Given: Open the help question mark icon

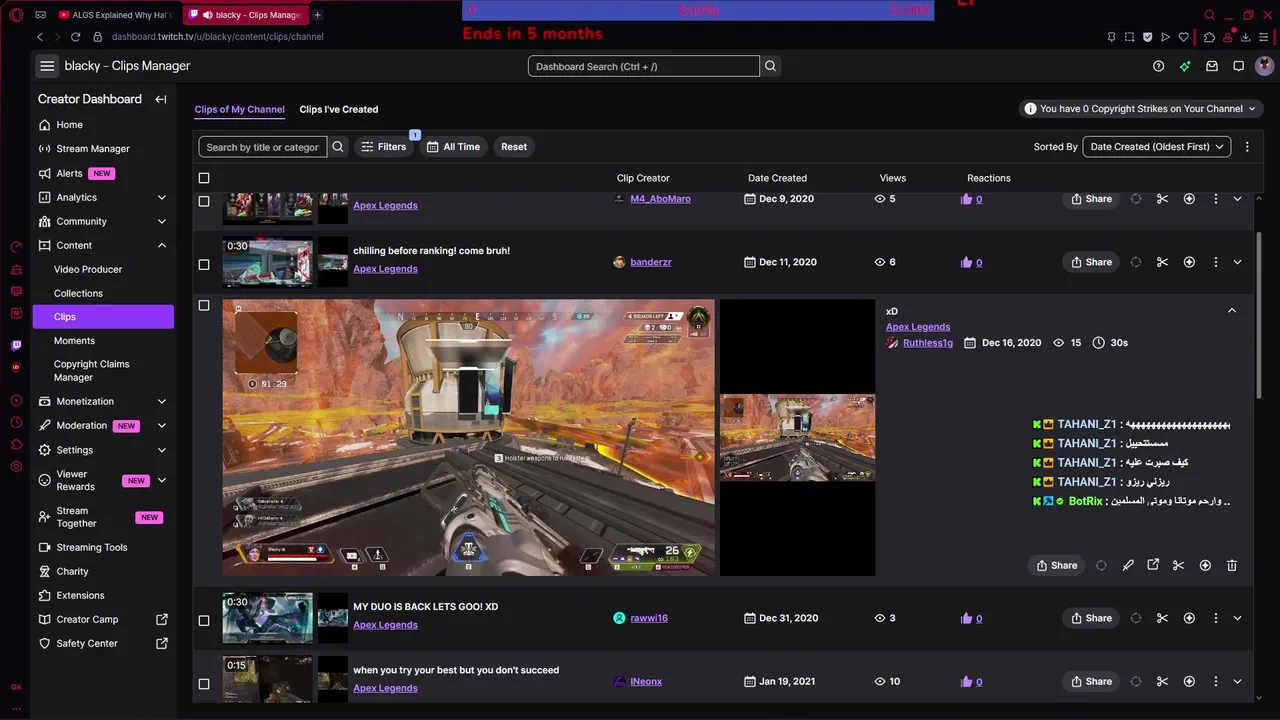Looking at the screenshot, I should 1158,66.
